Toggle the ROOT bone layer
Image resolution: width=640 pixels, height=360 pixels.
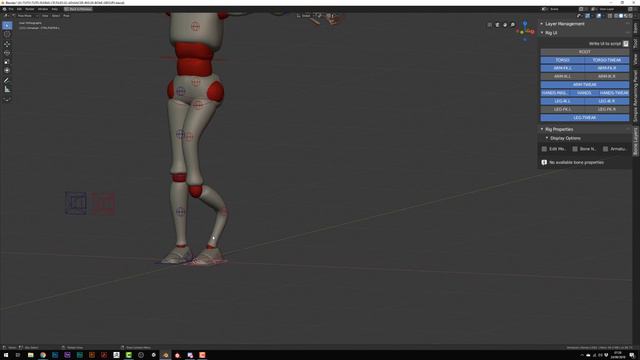pyautogui.click(x=584, y=52)
